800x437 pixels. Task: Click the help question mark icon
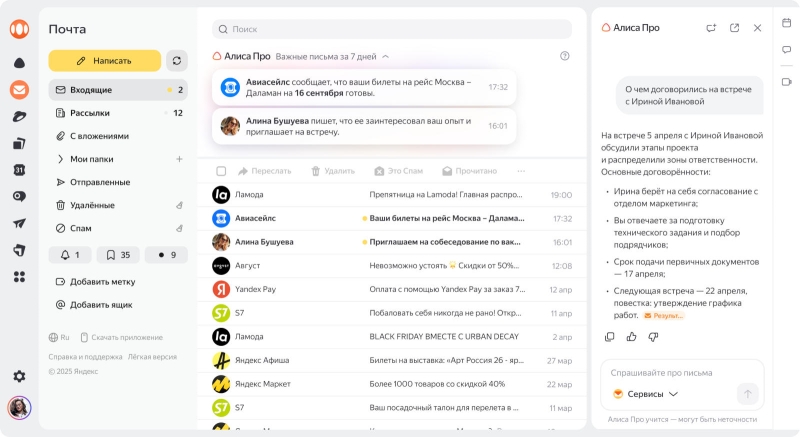tap(565, 57)
